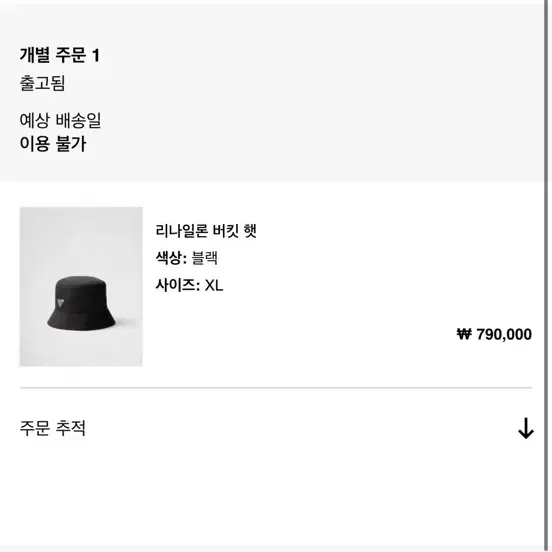
Task: Click the 개별 주문 1 heading
Action: 60,55
